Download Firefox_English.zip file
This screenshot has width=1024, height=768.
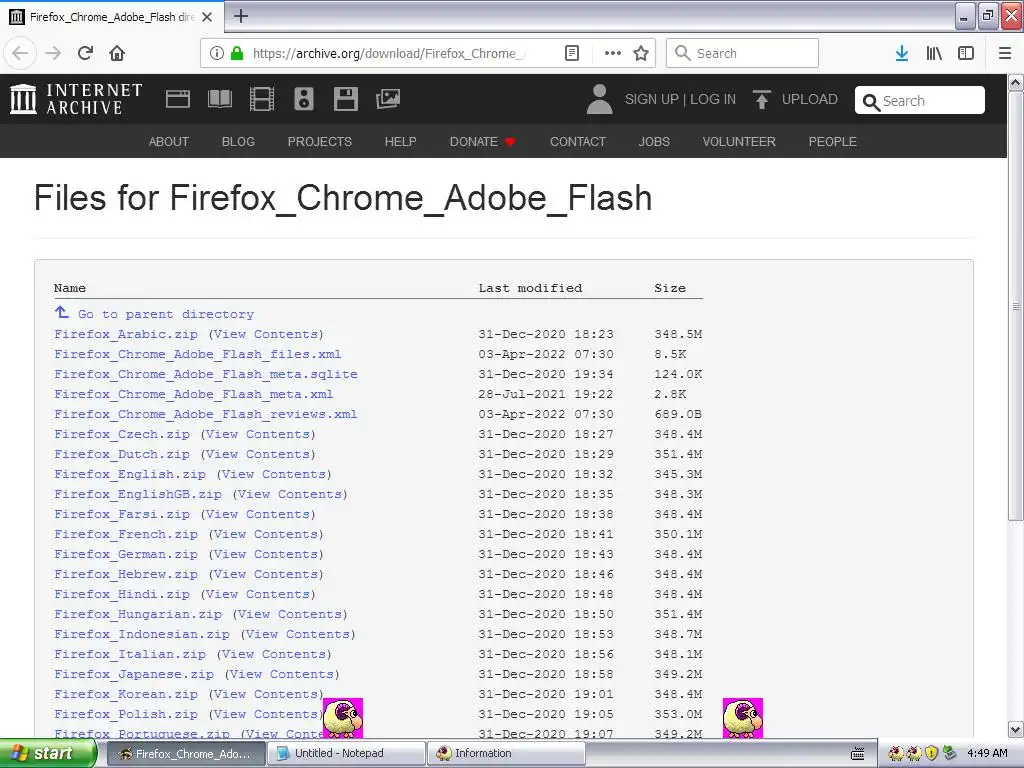tap(130, 474)
